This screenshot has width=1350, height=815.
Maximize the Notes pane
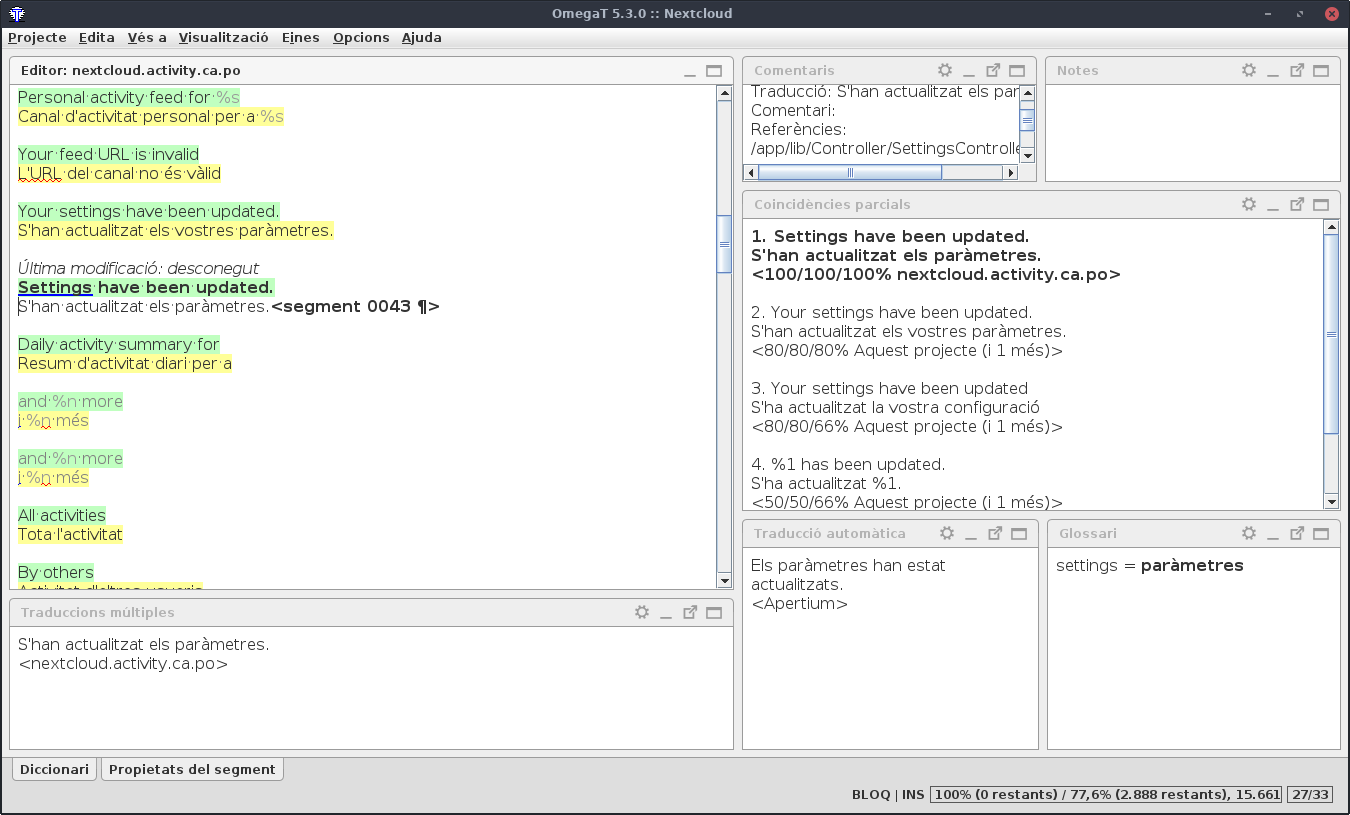pos(1321,71)
